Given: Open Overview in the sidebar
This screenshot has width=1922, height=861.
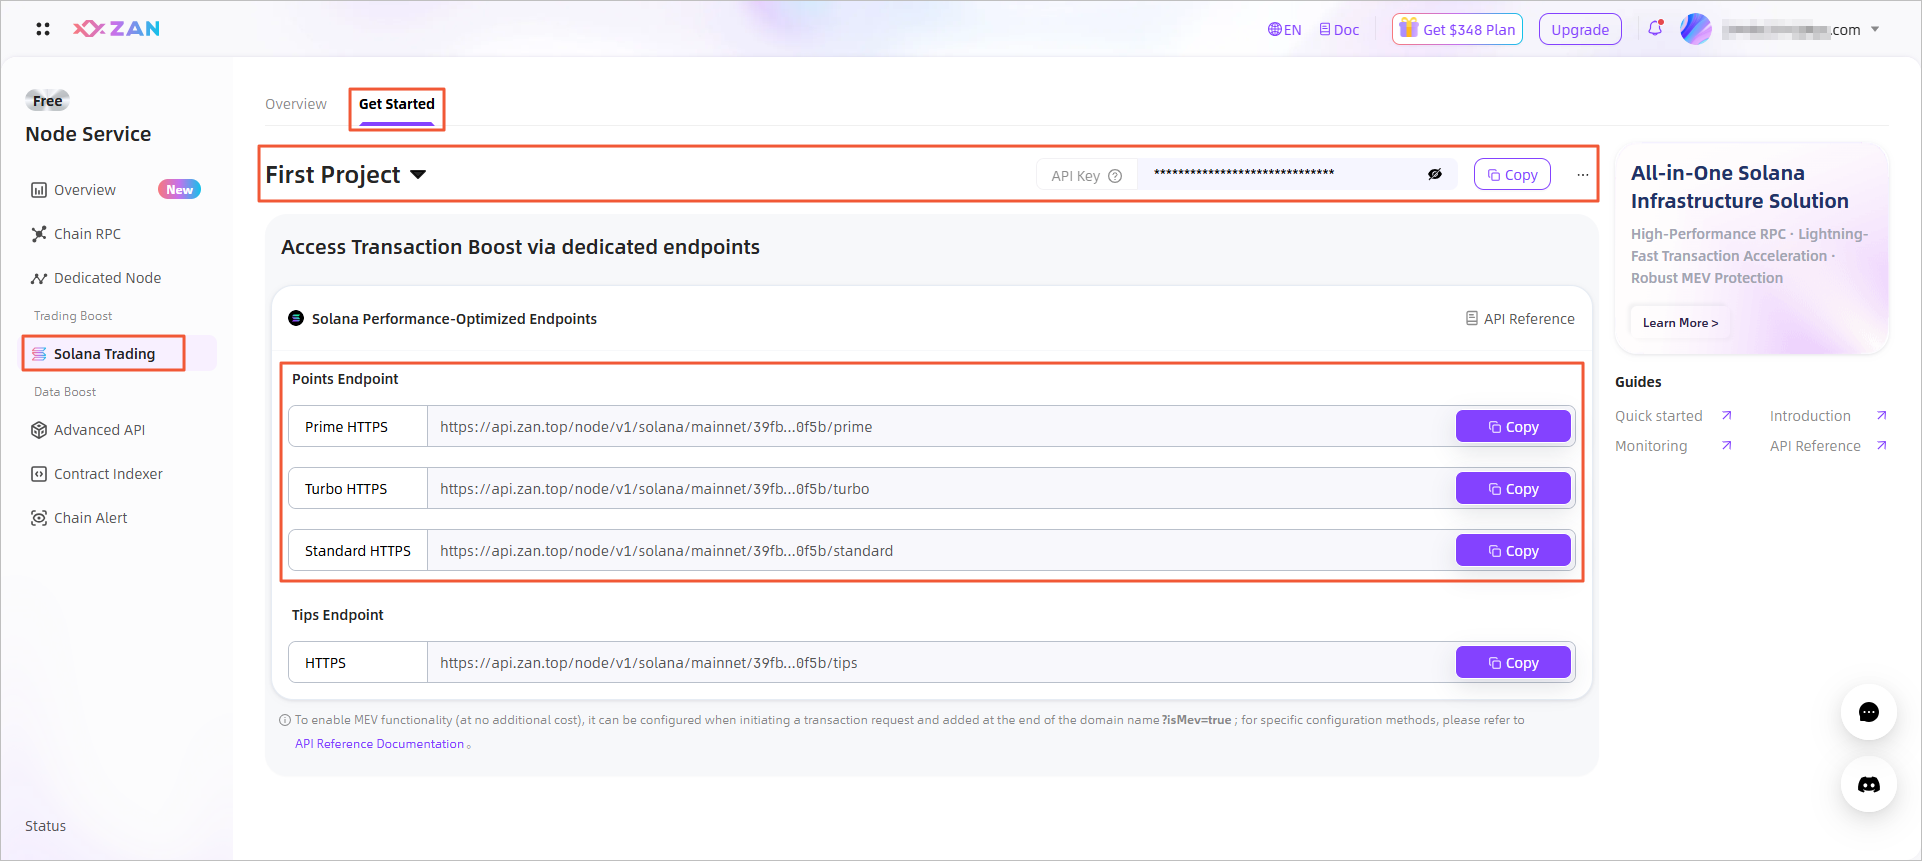Looking at the screenshot, I should [85, 190].
